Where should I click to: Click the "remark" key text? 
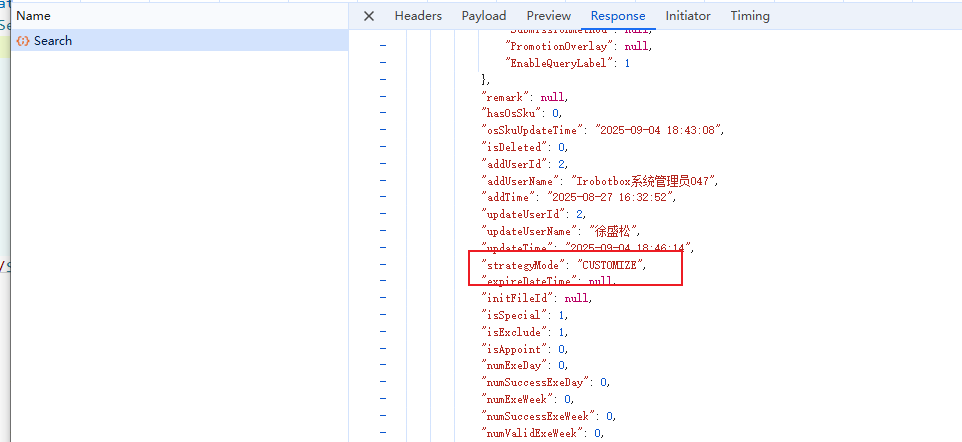(506, 97)
